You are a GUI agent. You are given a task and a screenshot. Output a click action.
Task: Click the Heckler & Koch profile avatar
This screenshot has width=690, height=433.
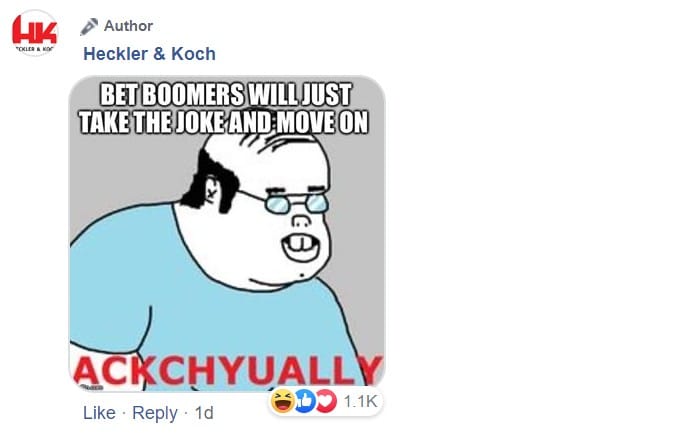coord(35,33)
